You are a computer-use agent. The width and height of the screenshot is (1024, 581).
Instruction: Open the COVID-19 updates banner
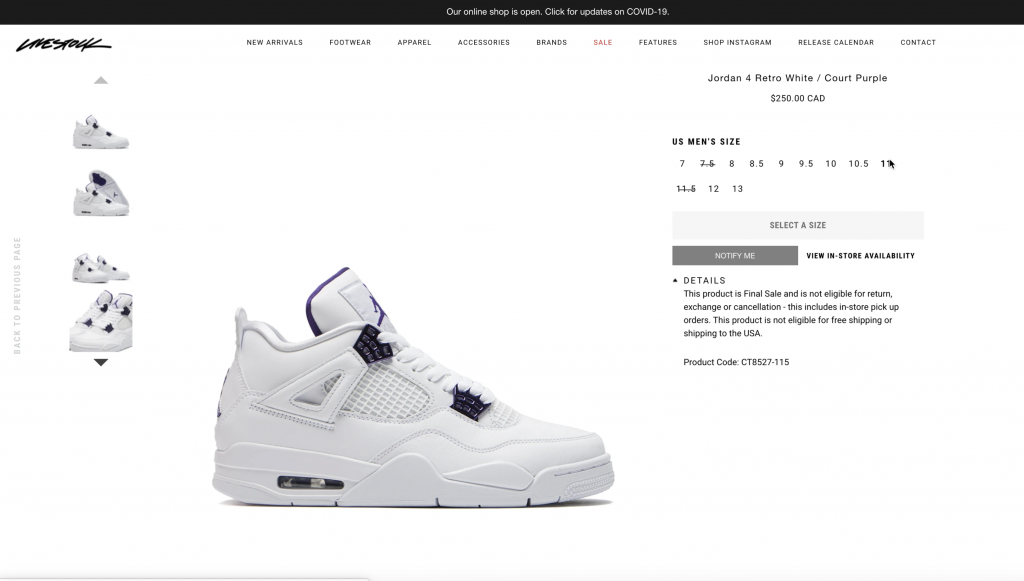click(558, 12)
